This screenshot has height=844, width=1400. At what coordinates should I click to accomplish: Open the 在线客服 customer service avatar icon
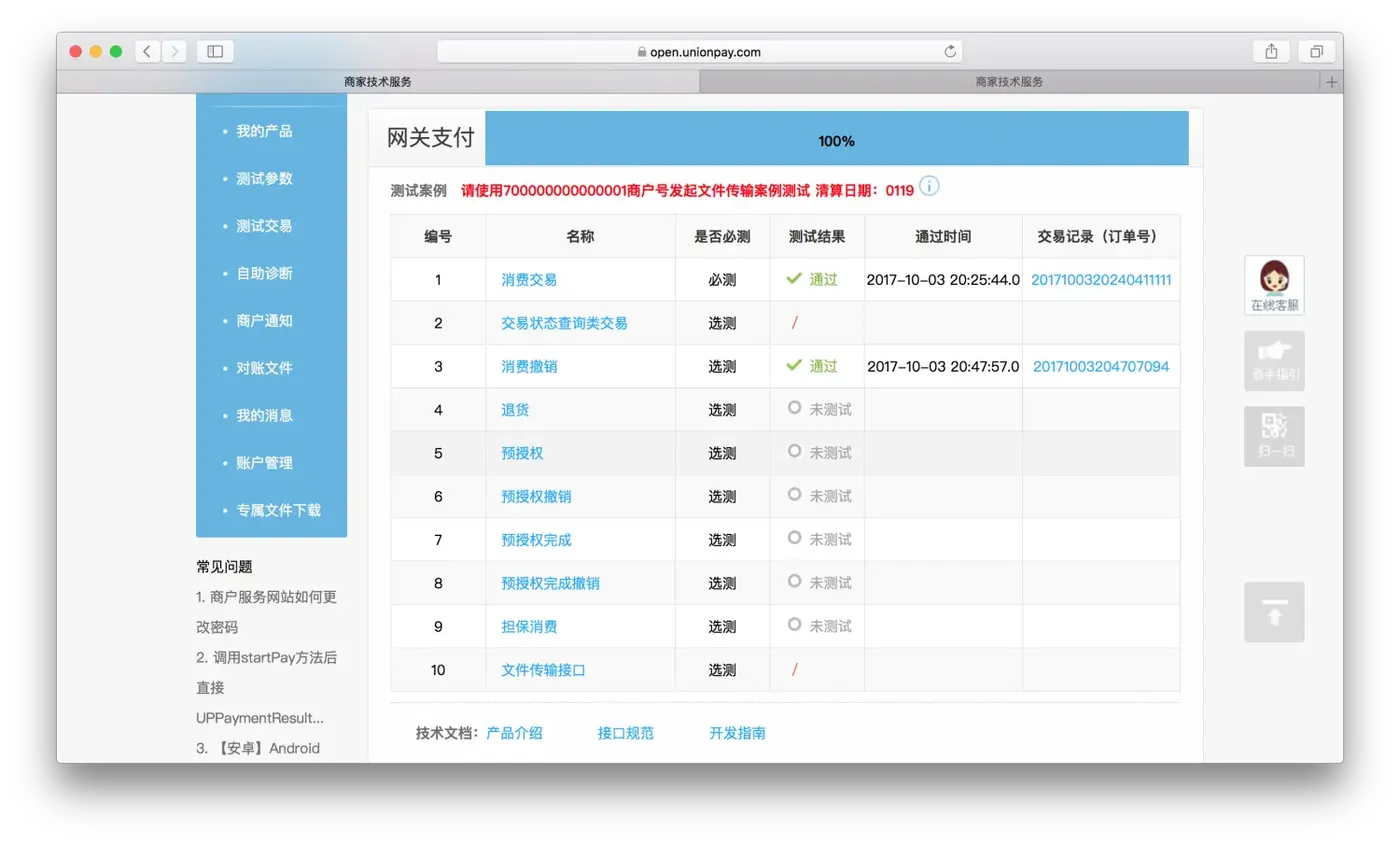pyautogui.click(x=1272, y=282)
